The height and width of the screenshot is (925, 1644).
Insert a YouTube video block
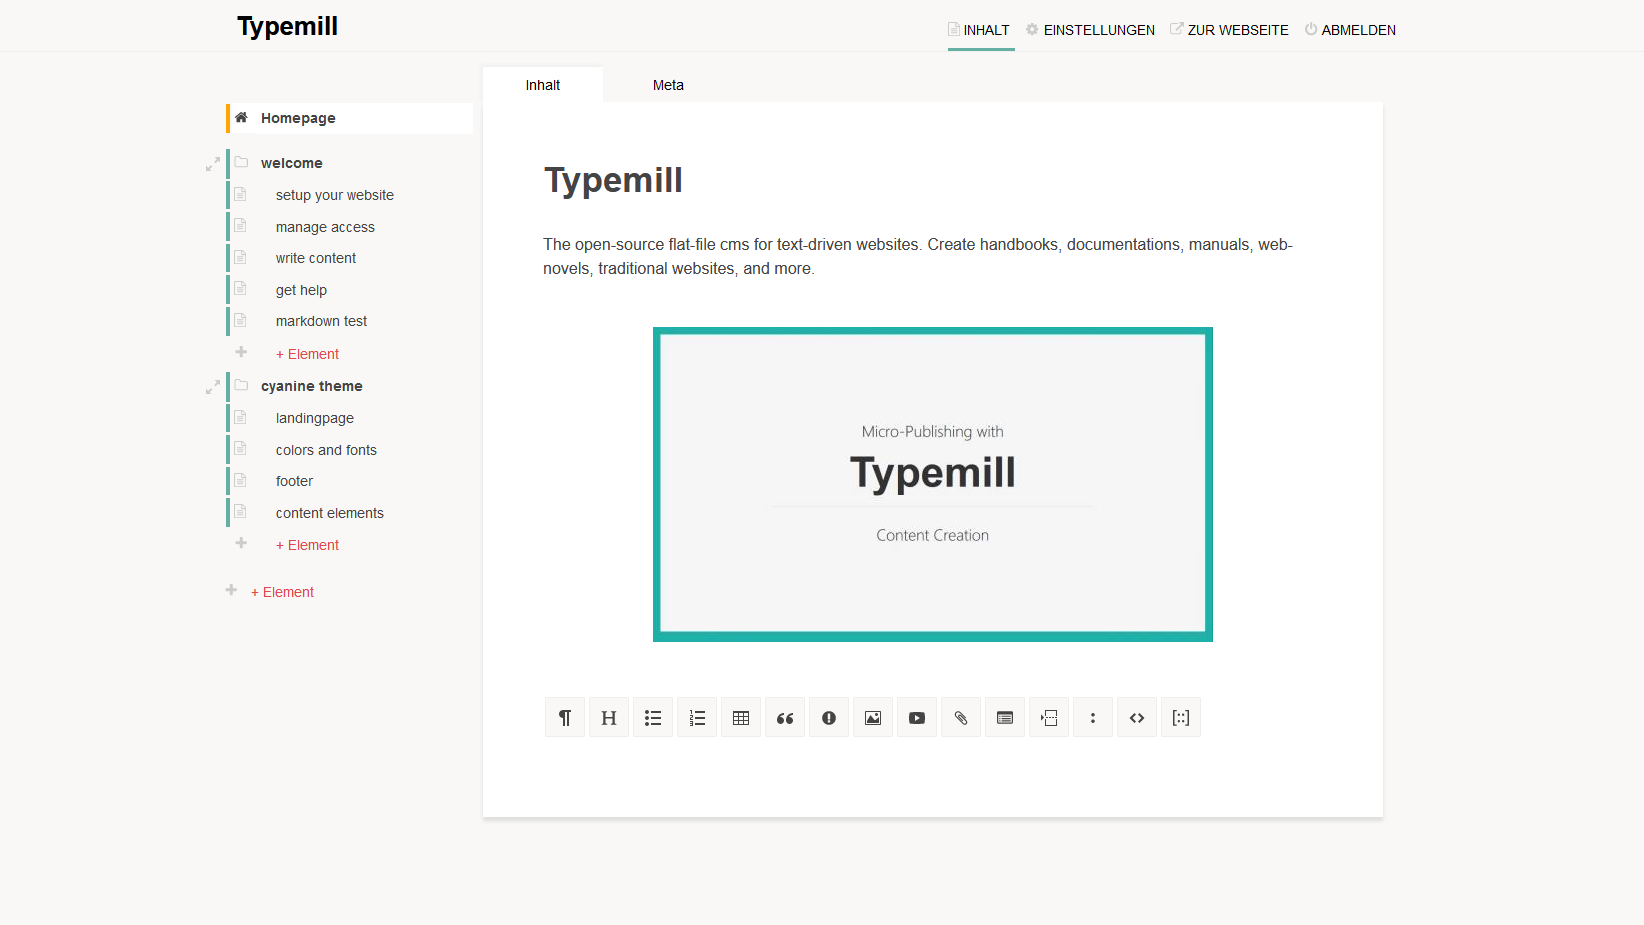point(917,717)
